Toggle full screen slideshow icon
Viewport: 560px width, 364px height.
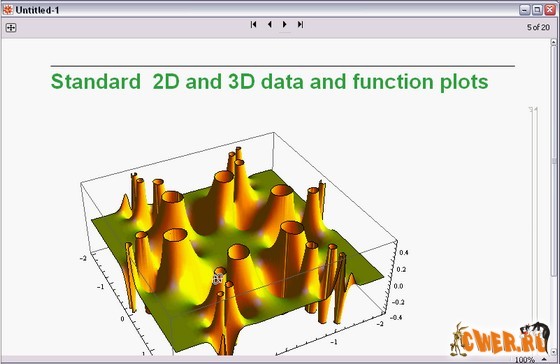coord(11,28)
